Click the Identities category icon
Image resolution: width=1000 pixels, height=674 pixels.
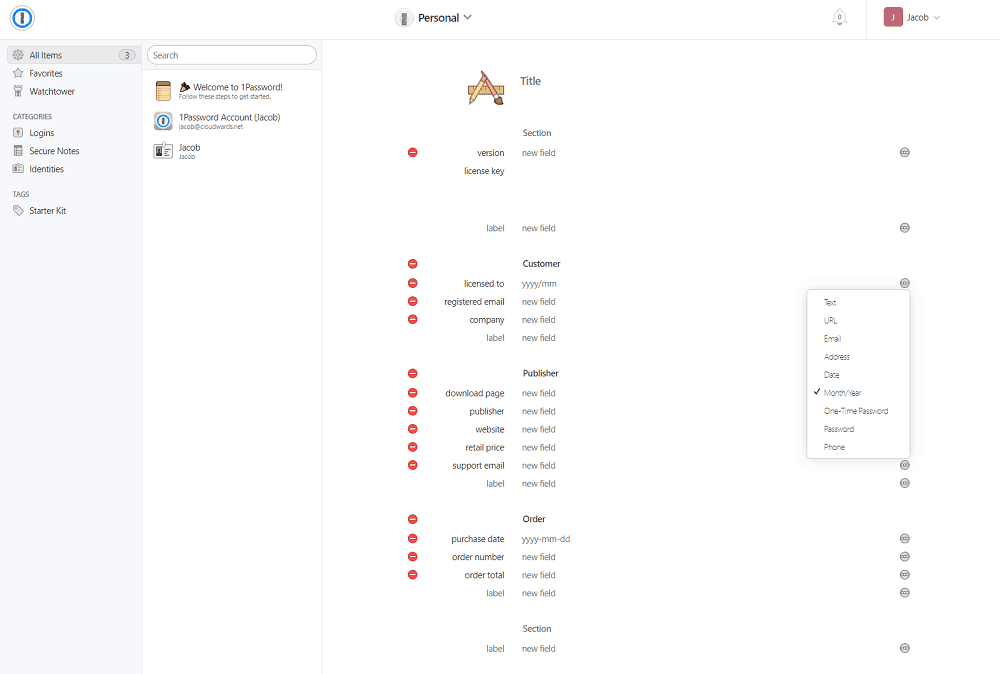click(18, 169)
